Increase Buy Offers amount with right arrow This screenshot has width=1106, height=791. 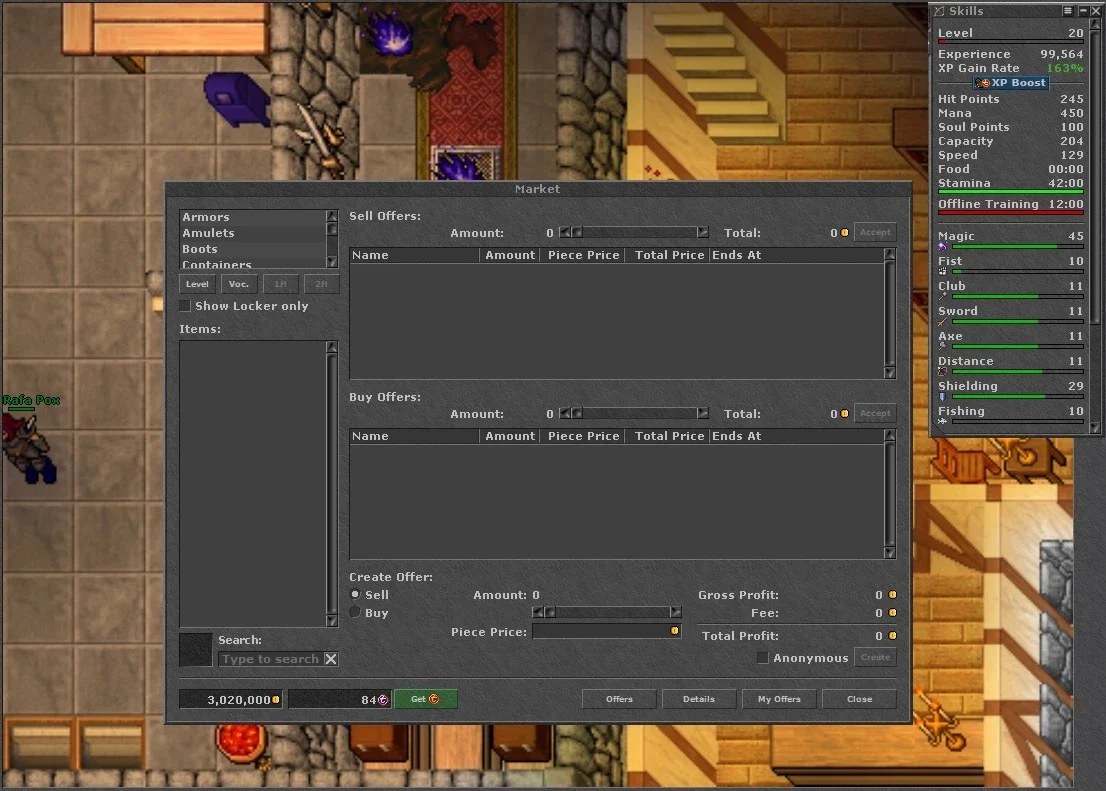703,413
